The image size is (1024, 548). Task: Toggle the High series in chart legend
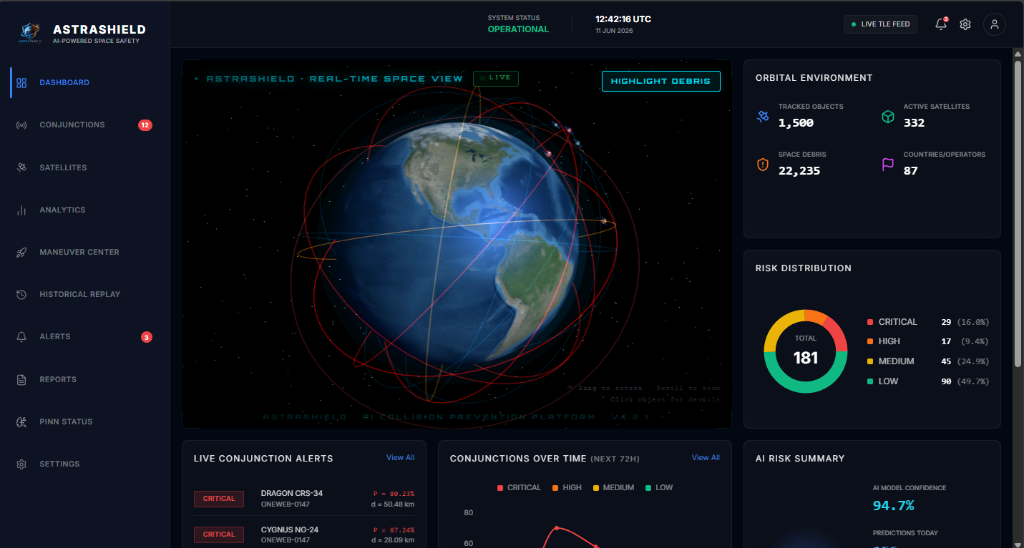click(x=567, y=488)
